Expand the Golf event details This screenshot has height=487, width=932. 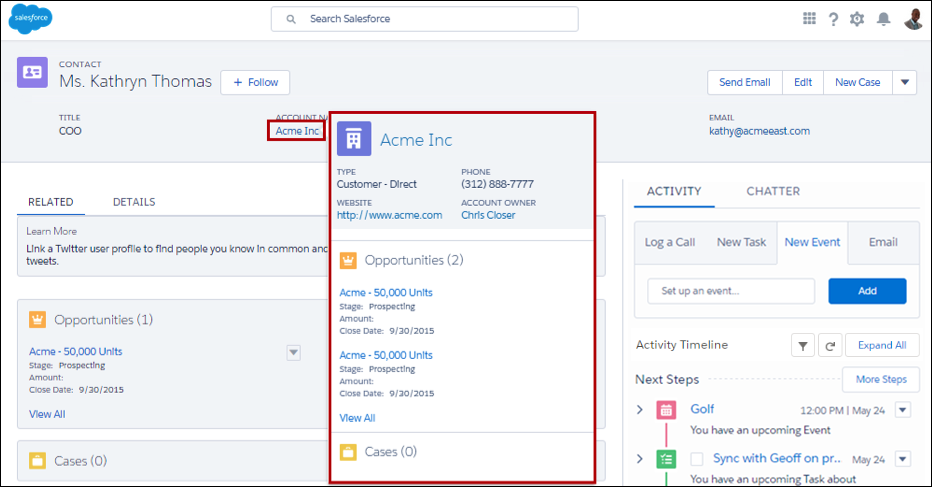pyautogui.click(x=640, y=410)
